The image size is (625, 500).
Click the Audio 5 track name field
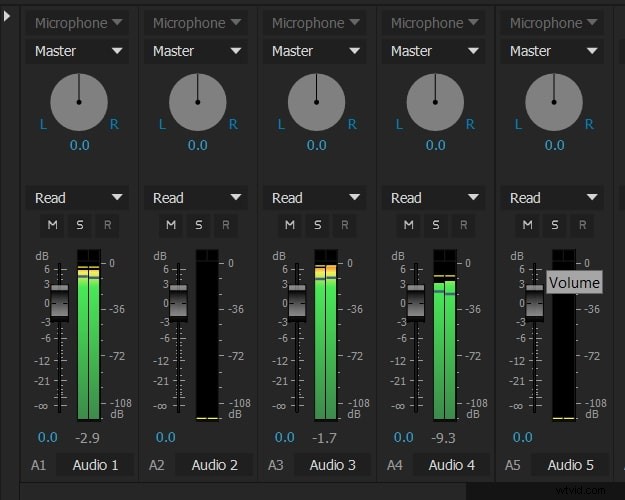(570, 465)
